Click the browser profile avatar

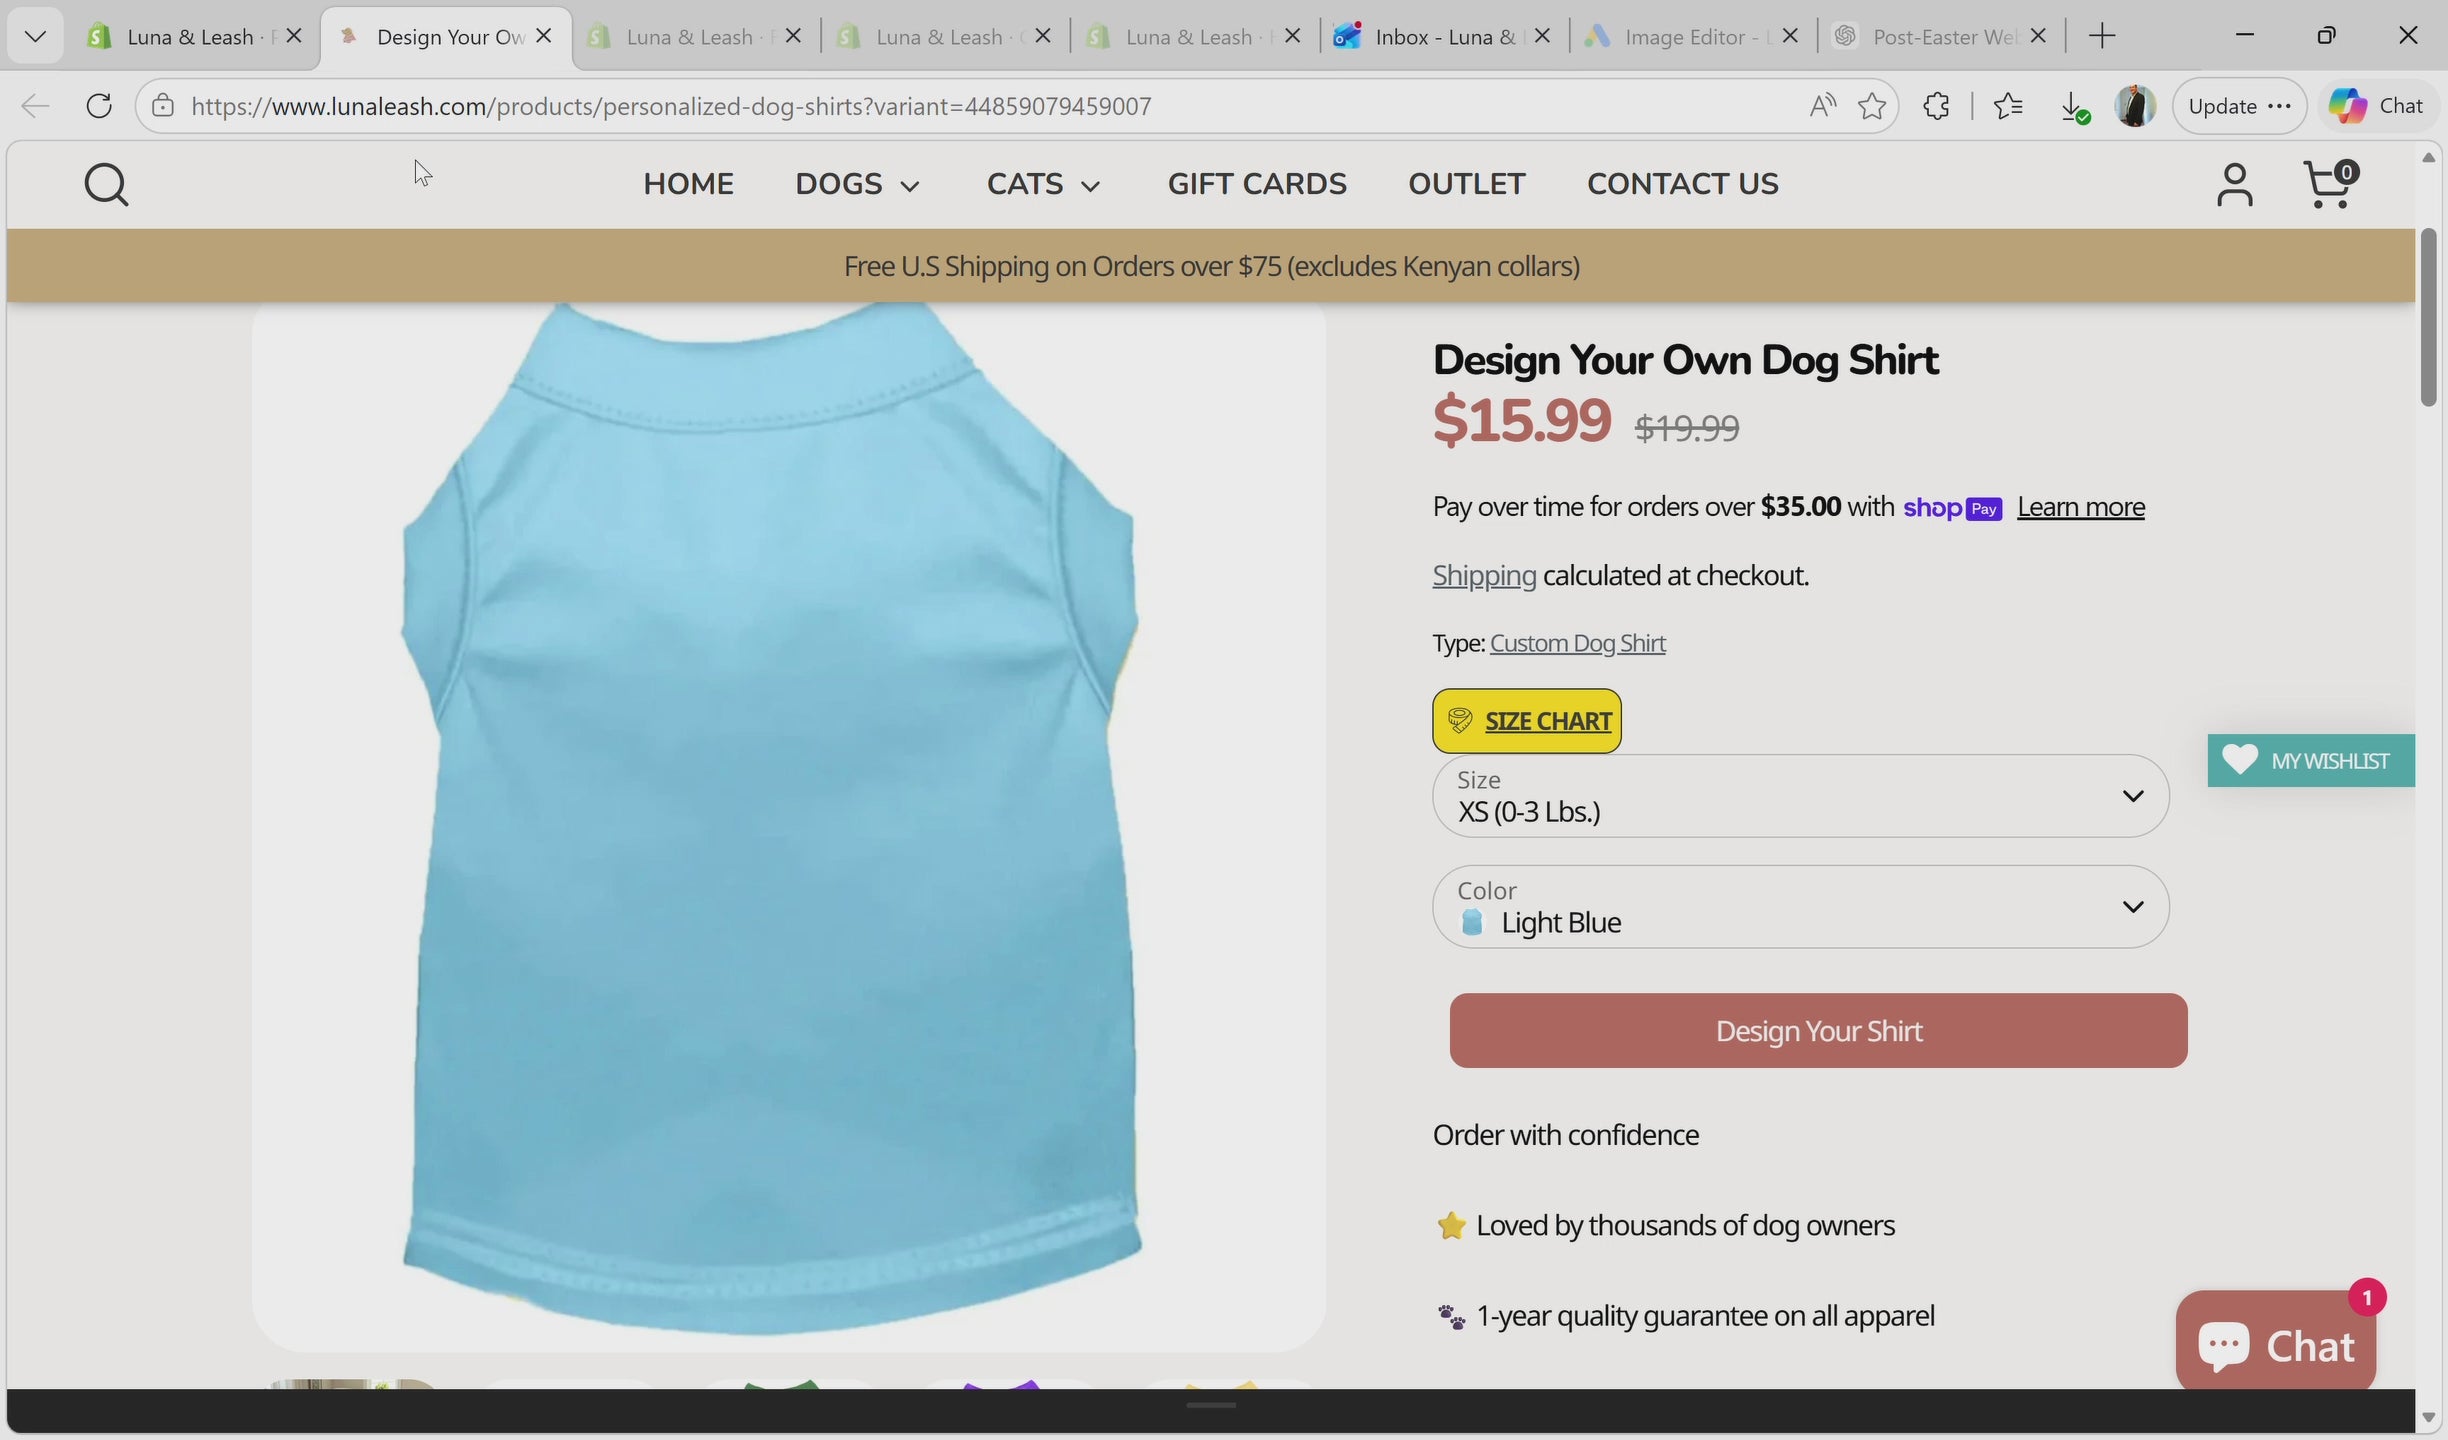pyautogui.click(x=2135, y=106)
